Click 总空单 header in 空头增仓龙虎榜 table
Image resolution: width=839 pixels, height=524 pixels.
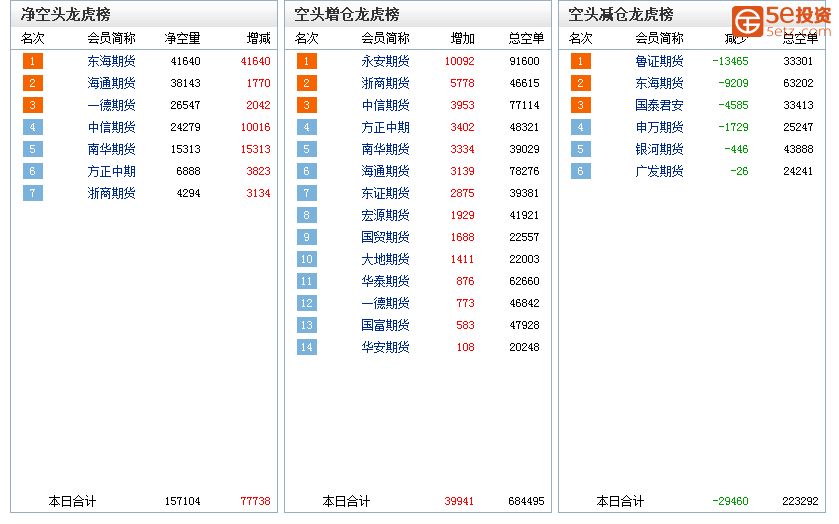tap(526, 39)
